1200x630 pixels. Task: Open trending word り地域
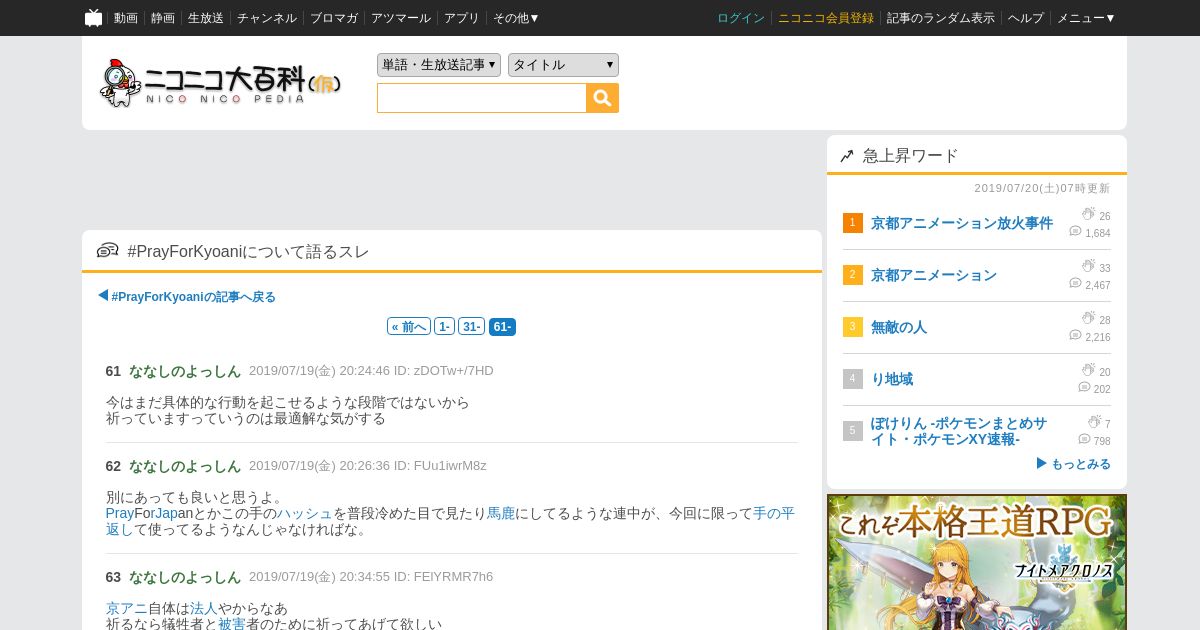point(892,379)
